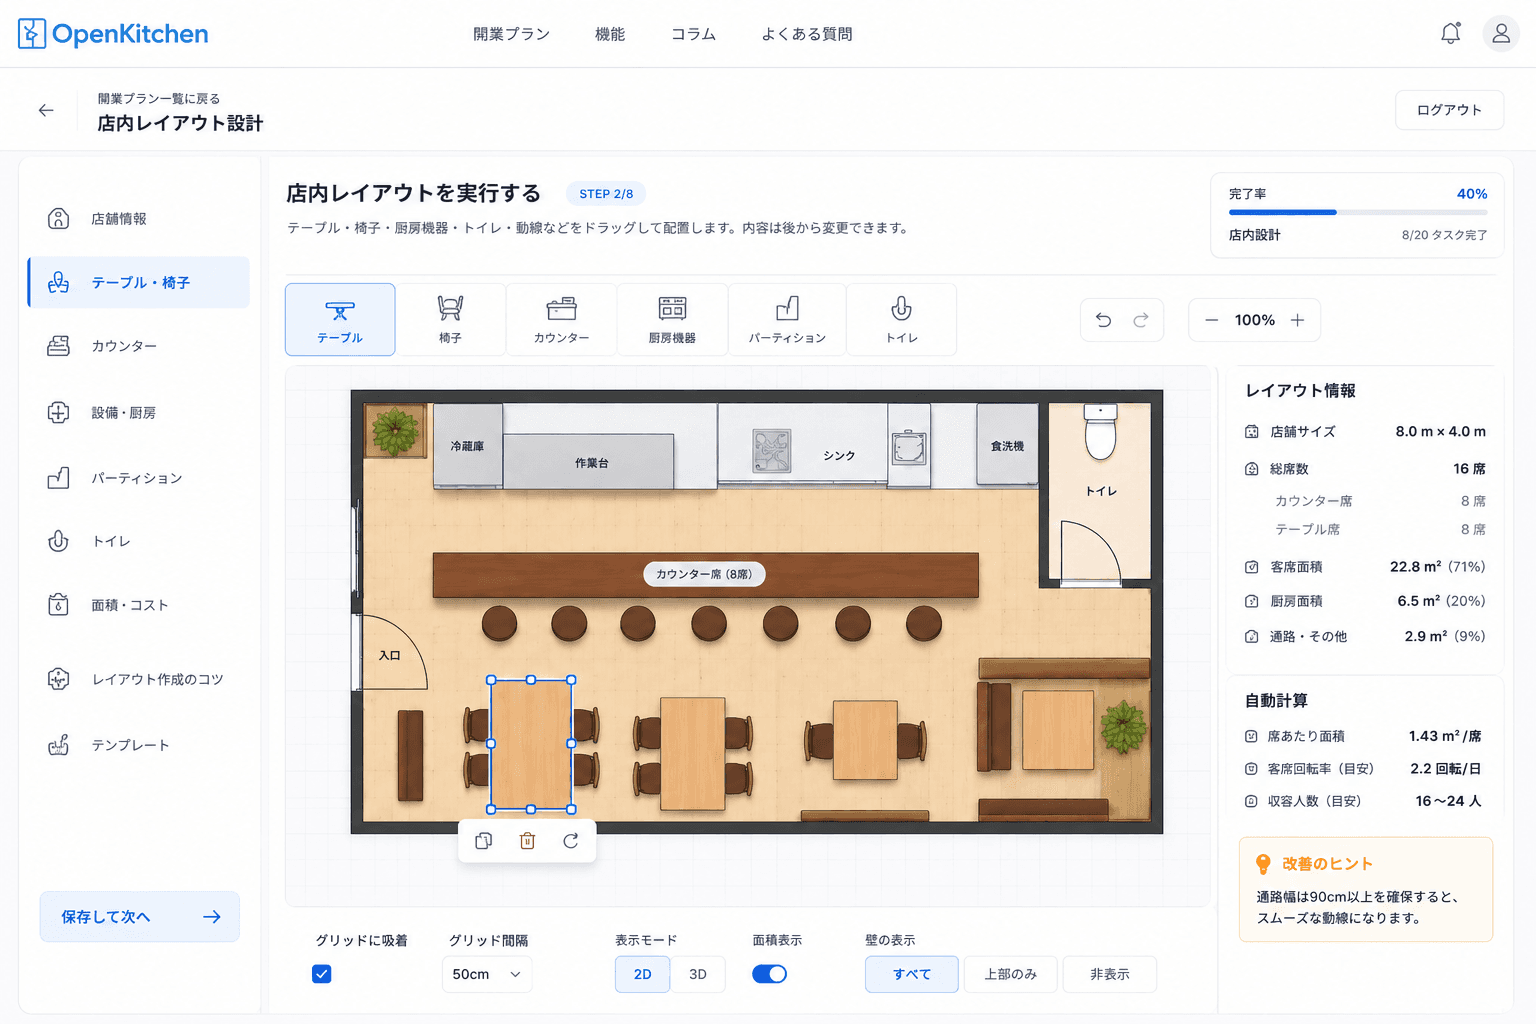Open レイアウト作成のコツ in the sidebar
The height and width of the screenshot is (1024, 1536).
click(x=139, y=679)
